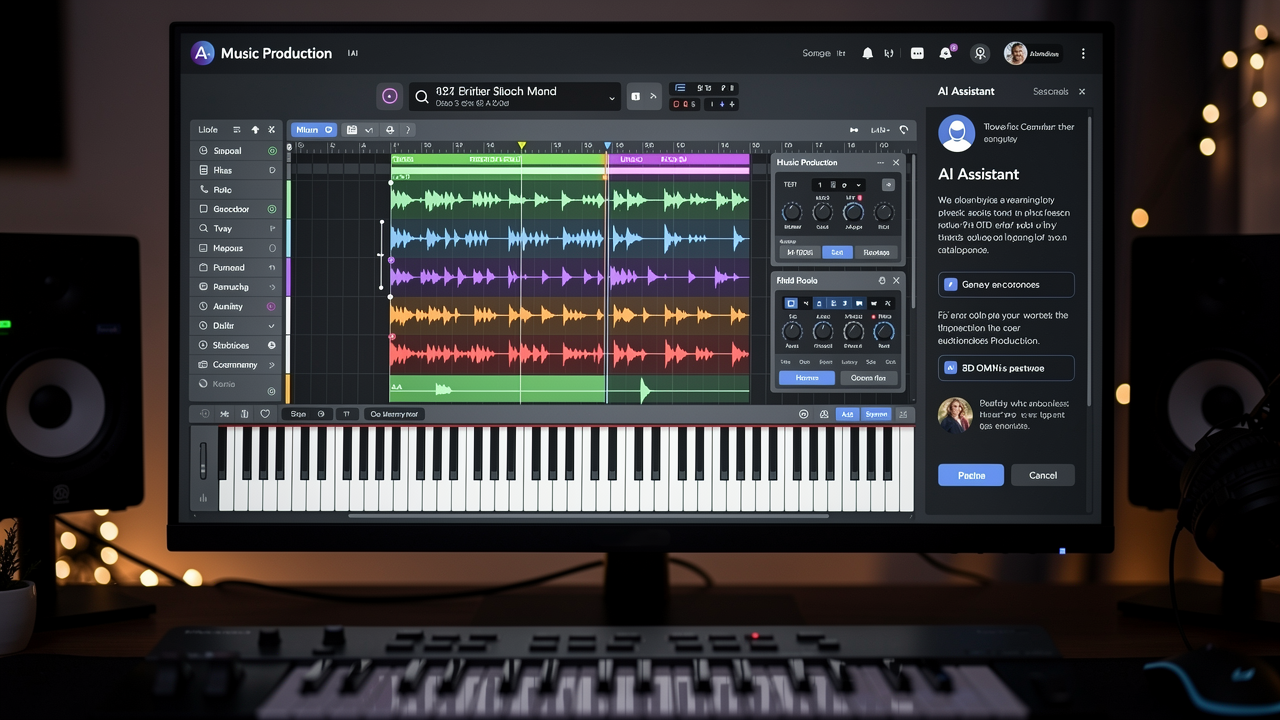The image size is (1280, 720).
Task: Open the Mlurn dropdown in the timeline toolbar
Action: (x=314, y=130)
